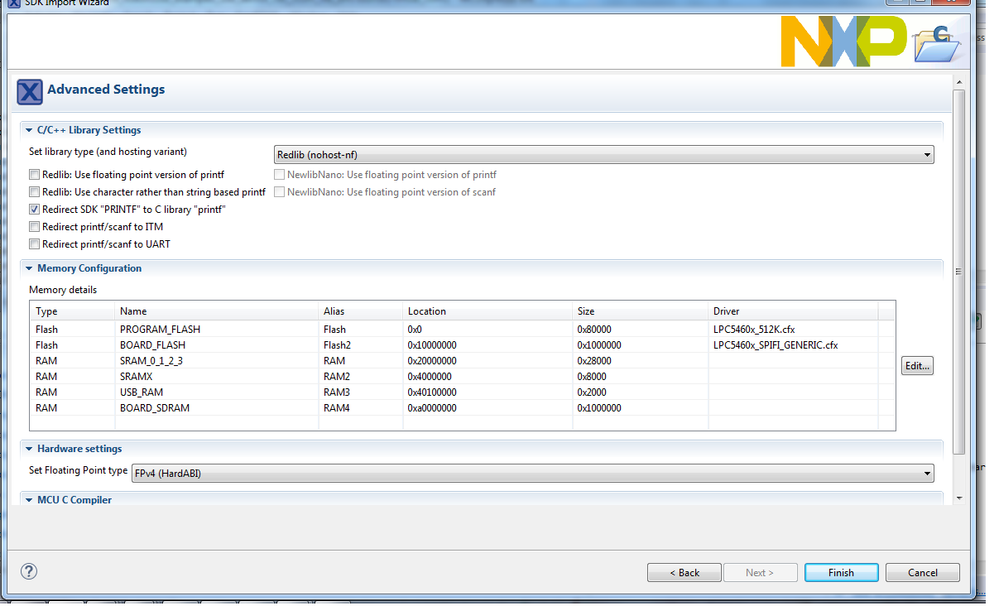999x607 pixels.
Task: Select the USB_RAM memory row
Action: point(463,392)
